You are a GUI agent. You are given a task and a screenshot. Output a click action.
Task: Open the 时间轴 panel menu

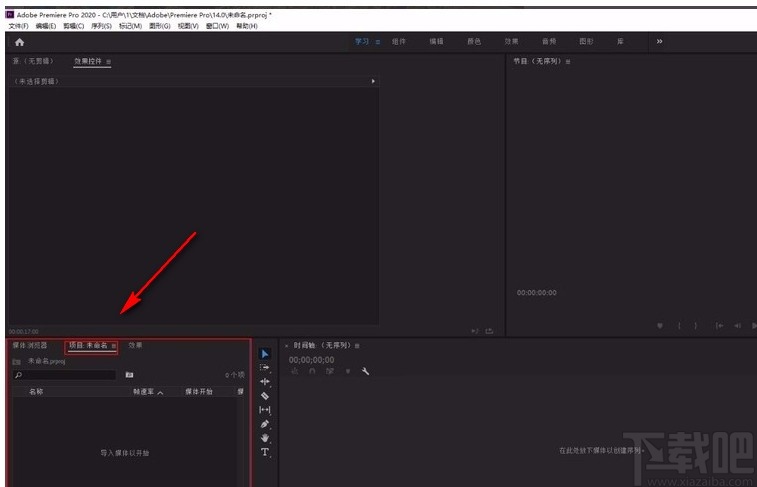(x=357, y=346)
